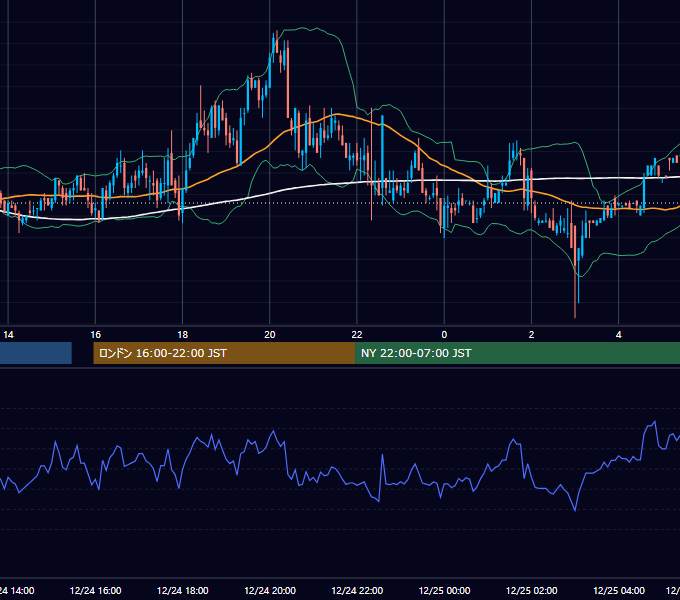The image size is (680, 600).
Task: Click the 14 hour axis label
Action: pyautogui.click(x=8, y=335)
